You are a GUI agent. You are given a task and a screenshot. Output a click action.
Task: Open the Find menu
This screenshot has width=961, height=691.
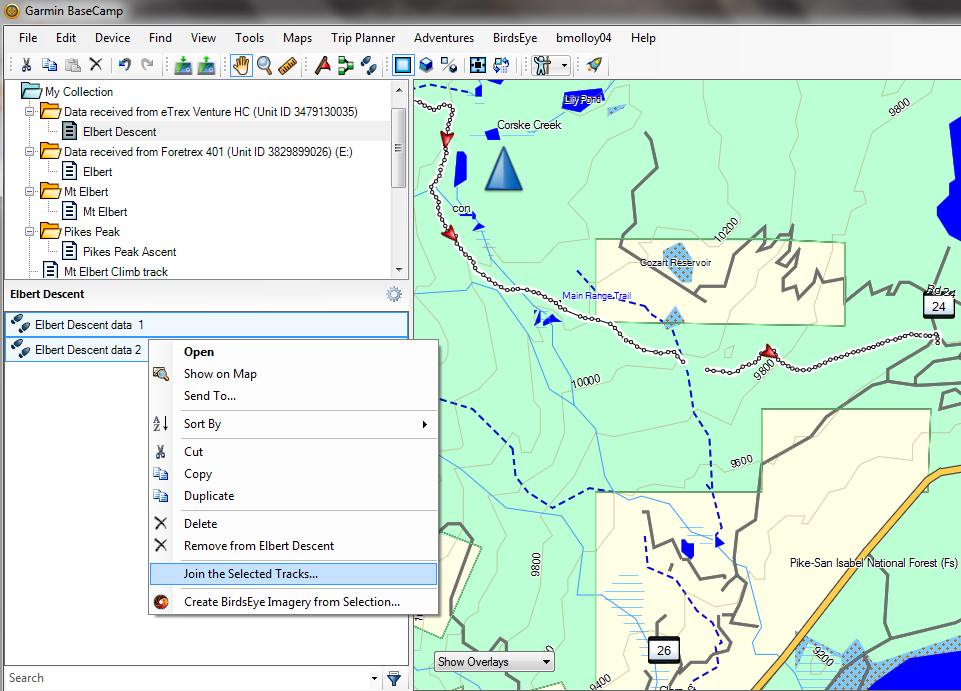(x=160, y=38)
